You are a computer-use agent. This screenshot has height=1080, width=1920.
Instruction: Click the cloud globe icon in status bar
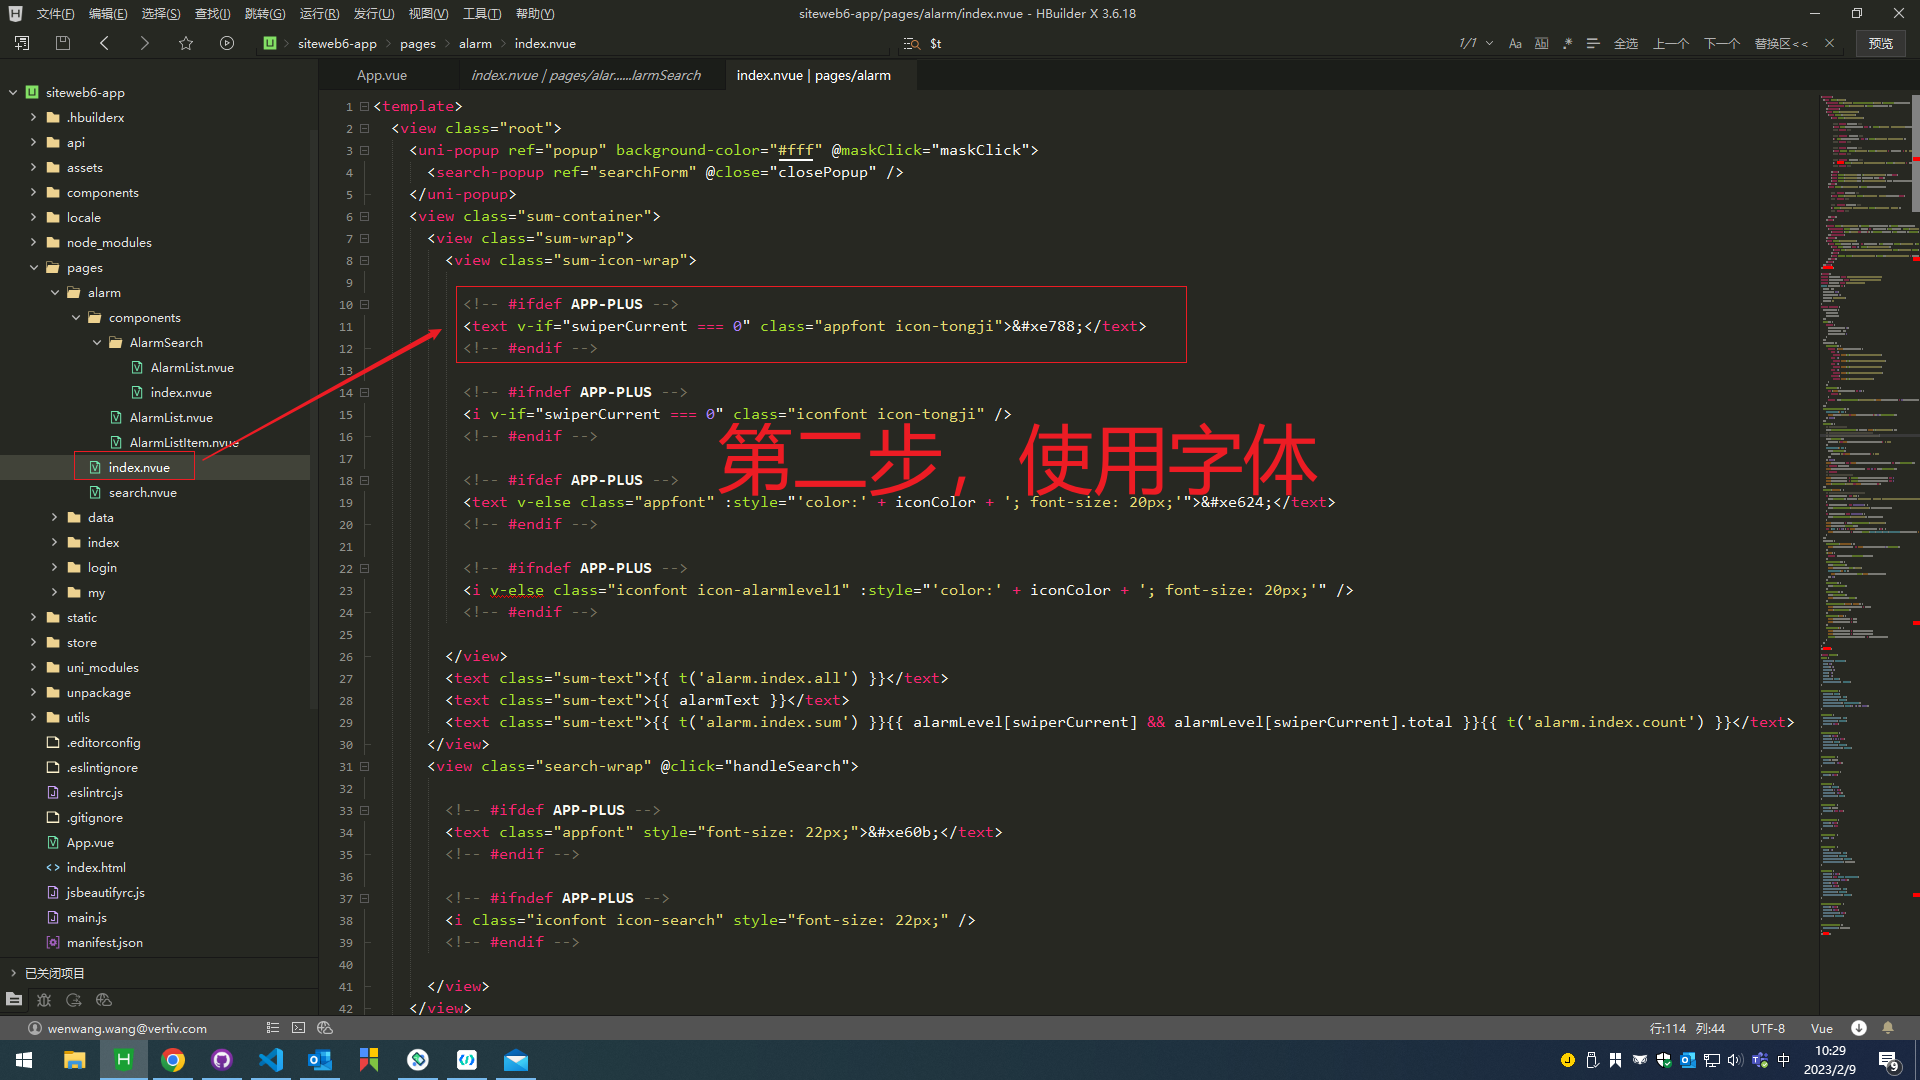325,1028
